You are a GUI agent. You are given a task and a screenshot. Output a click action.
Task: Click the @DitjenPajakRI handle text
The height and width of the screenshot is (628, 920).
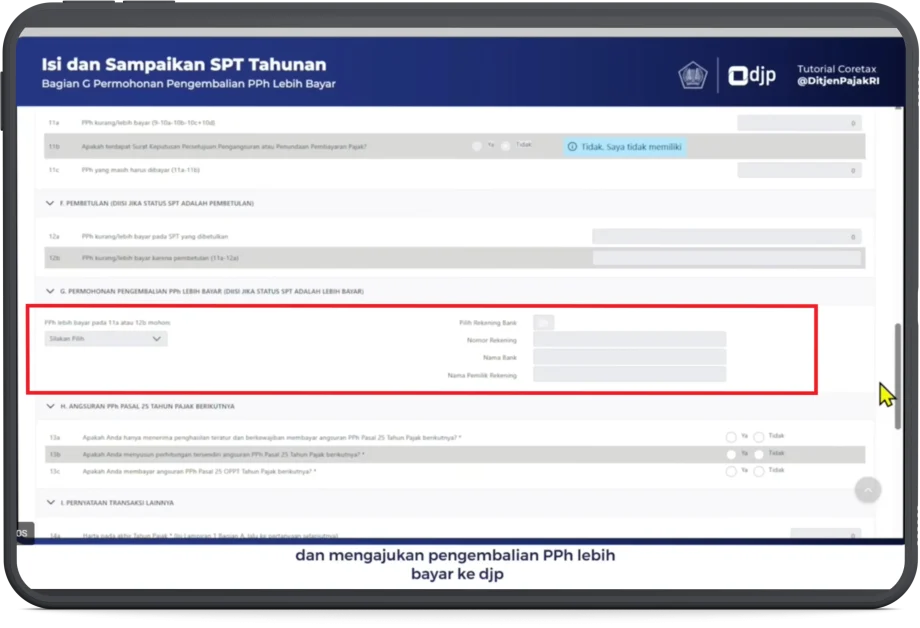pos(836,83)
